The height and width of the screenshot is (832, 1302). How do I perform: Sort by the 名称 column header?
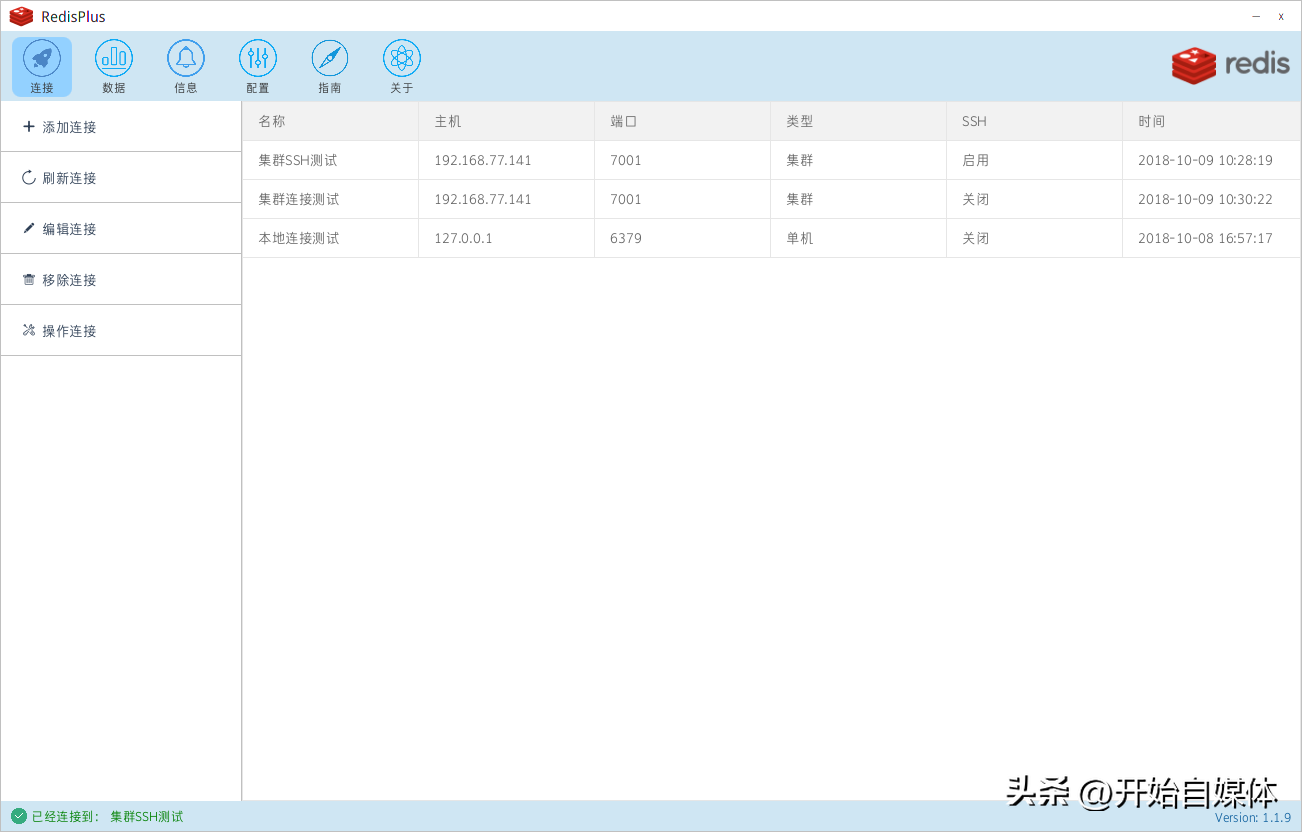click(331, 121)
